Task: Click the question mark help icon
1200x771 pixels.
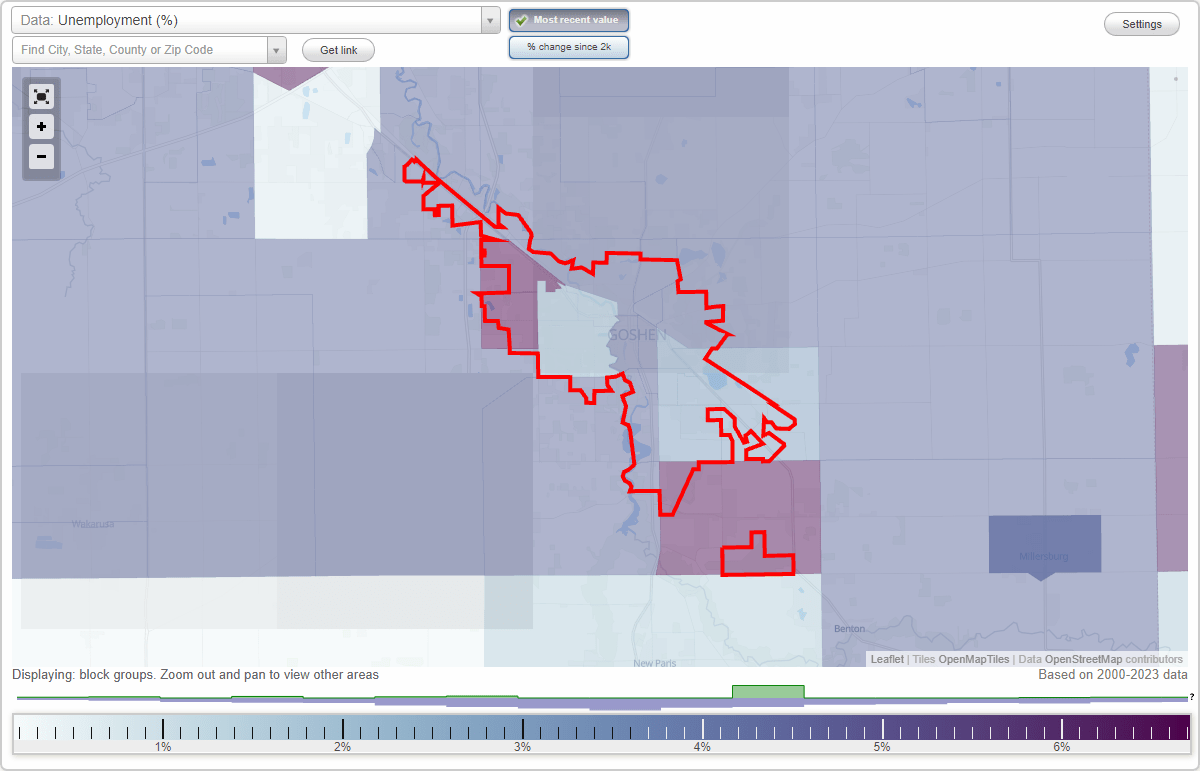Action: pyautogui.click(x=1192, y=697)
